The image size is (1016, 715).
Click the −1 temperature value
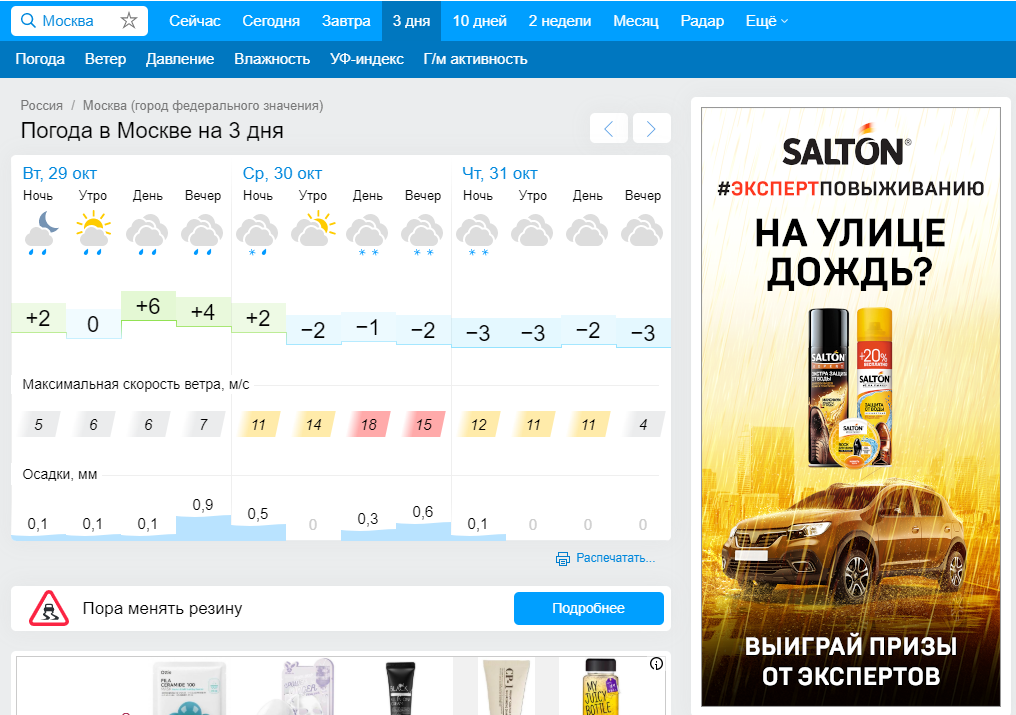click(367, 327)
